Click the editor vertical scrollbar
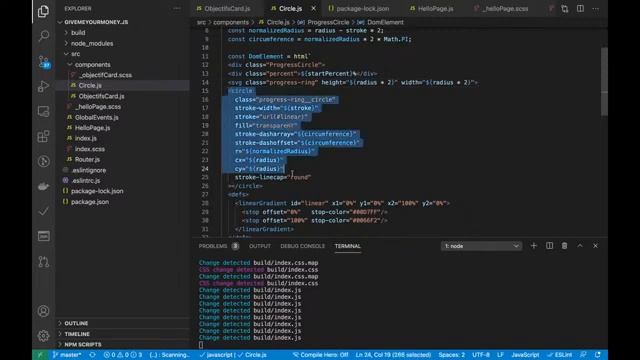Viewport: 640px width, 360px height. (x=604, y=82)
